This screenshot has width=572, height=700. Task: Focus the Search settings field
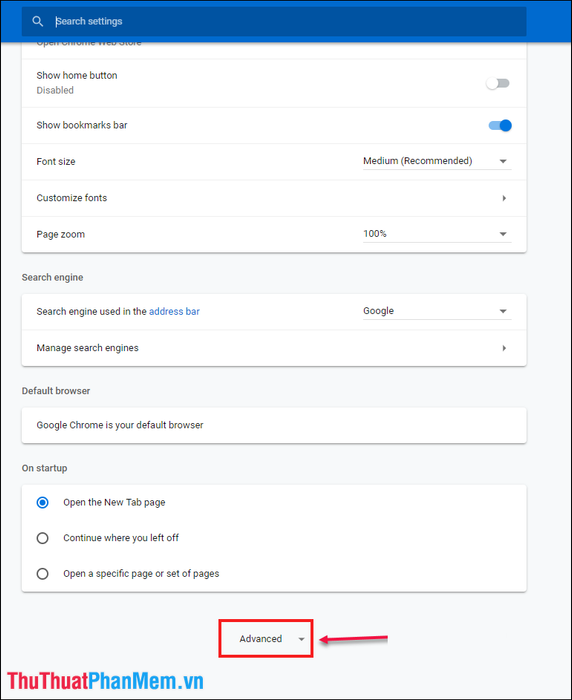pos(274,21)
